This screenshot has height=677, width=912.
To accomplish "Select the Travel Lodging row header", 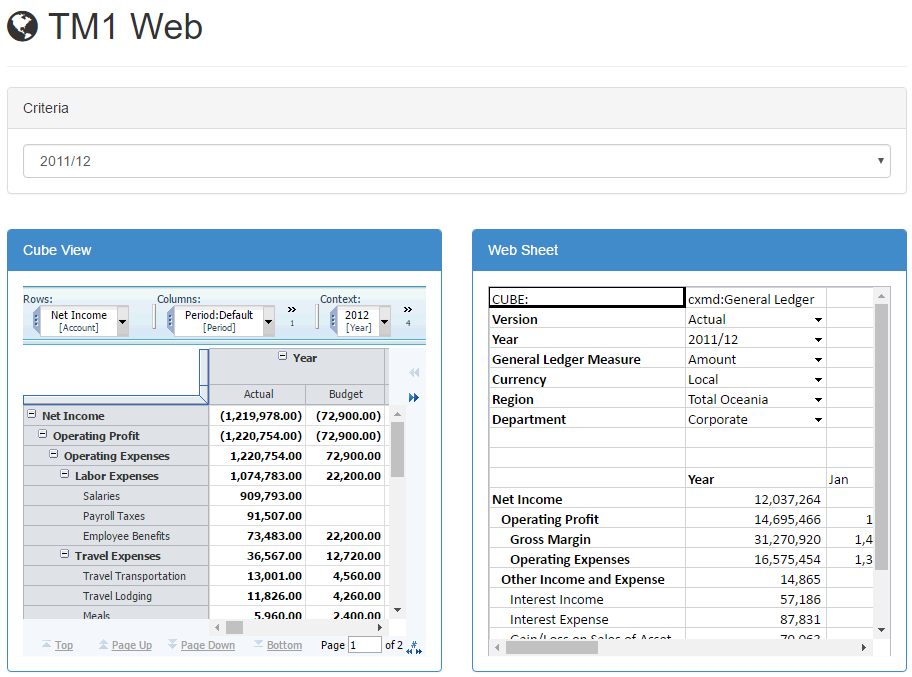I will click(x=117, y=596).
